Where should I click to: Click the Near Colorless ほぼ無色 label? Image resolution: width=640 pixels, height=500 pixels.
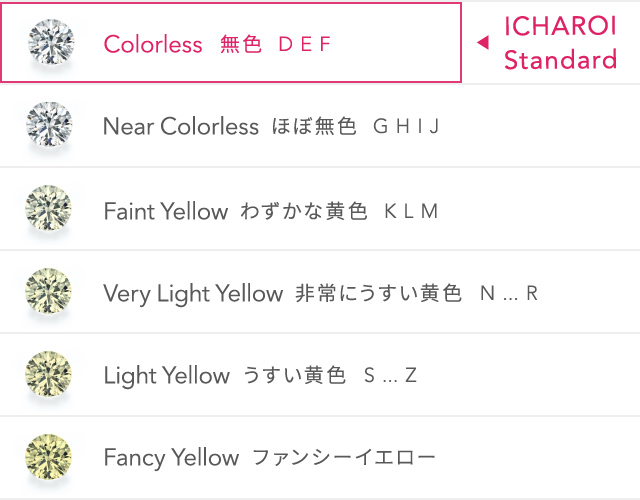click(x=229, y=127)
